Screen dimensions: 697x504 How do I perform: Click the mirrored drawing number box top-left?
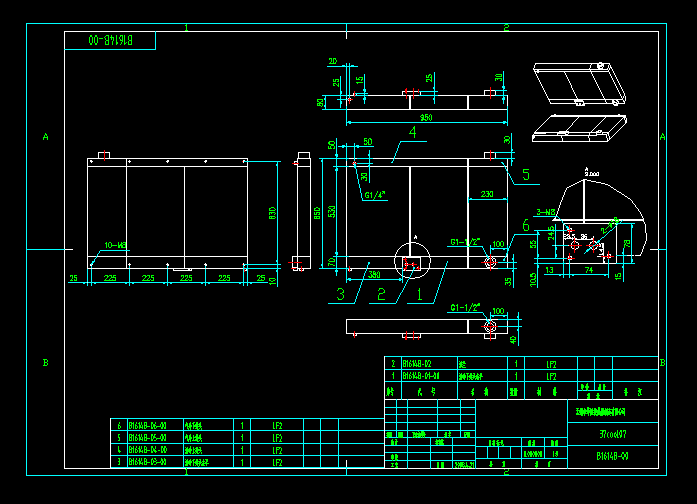click(x=110, y=40)
